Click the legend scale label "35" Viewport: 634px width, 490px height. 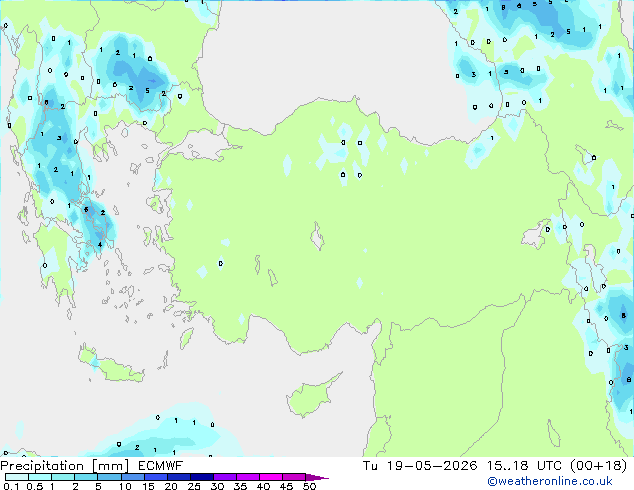coord(240,486)
